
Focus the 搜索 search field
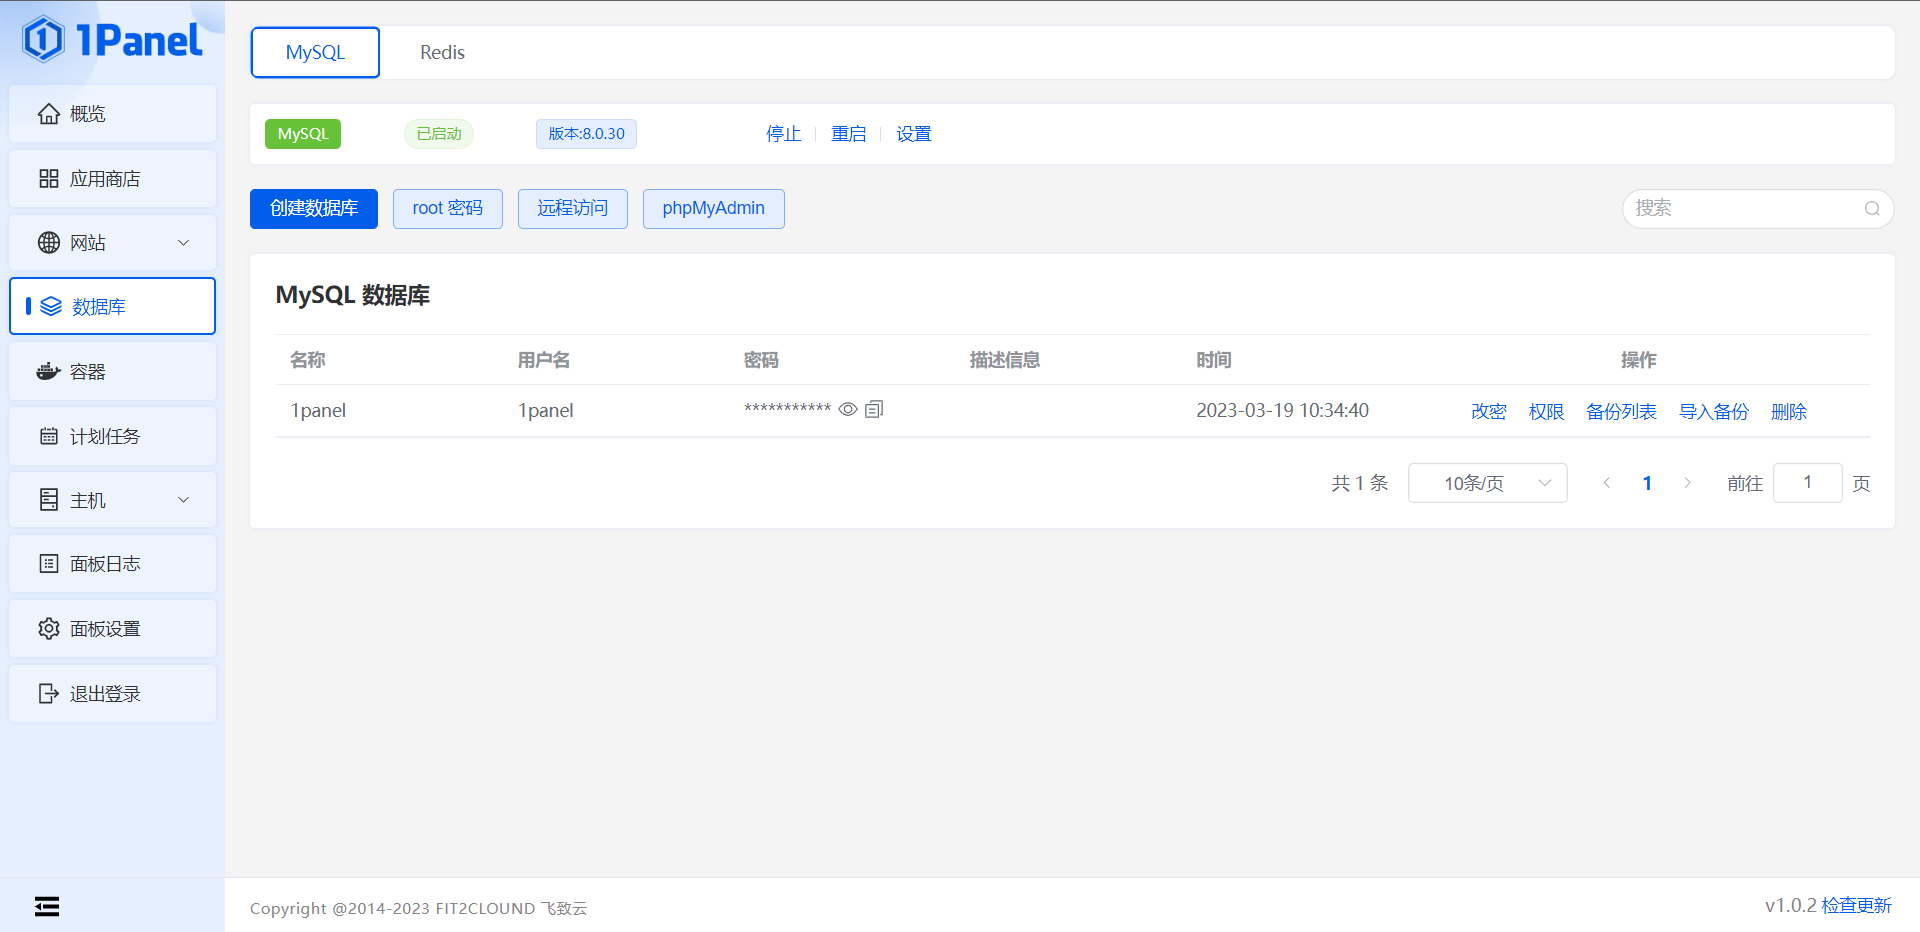[x=1758, y=209]
